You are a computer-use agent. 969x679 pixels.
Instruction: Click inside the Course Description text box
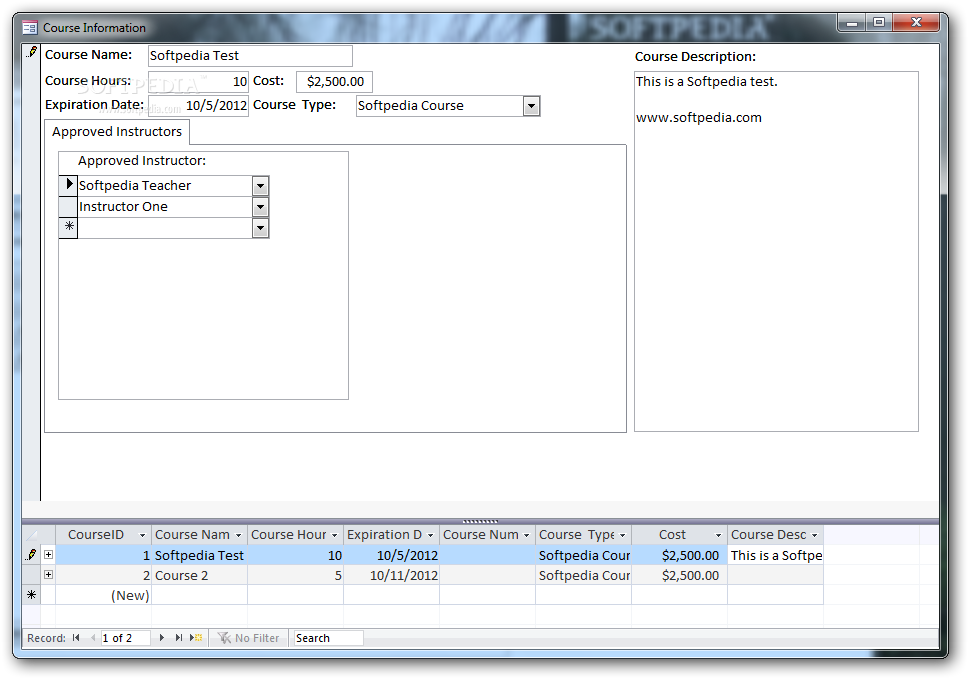click(776, 251)
